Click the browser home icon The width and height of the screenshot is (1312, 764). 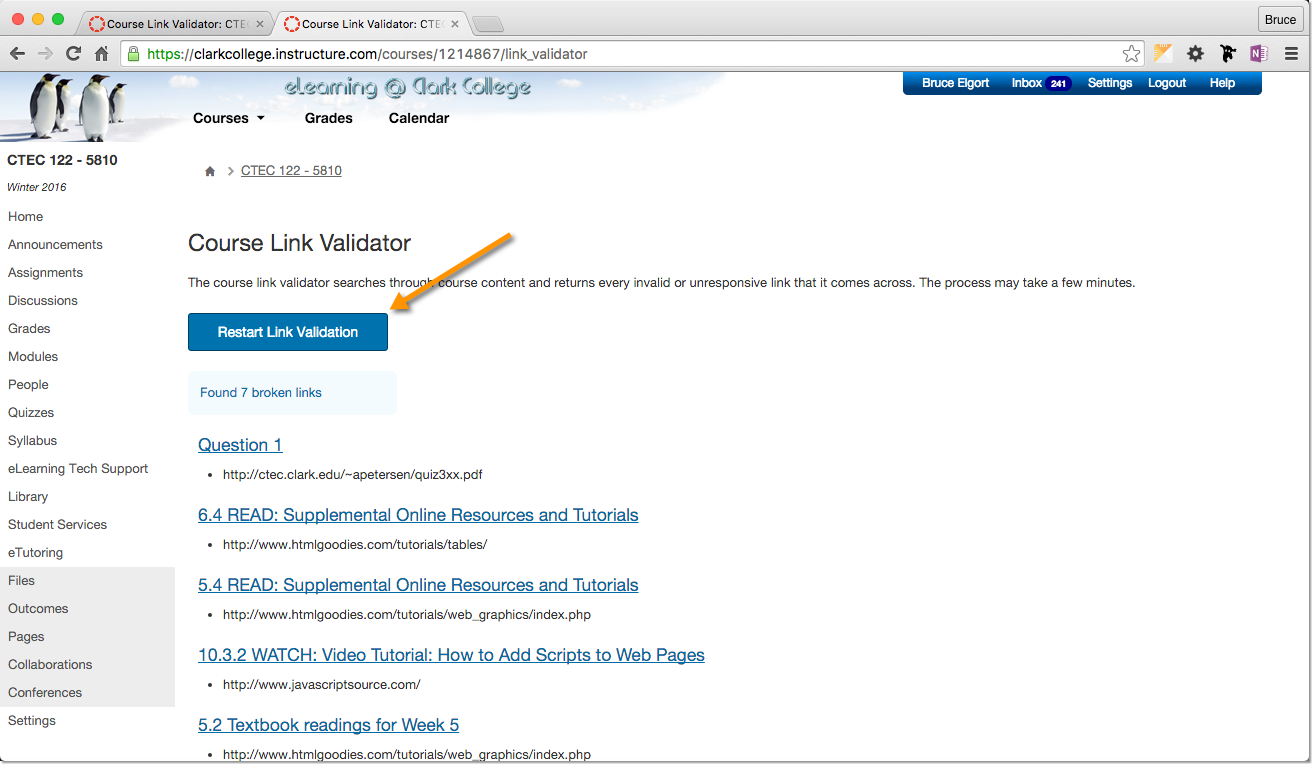pyautogui.click(x=101, y=54)
